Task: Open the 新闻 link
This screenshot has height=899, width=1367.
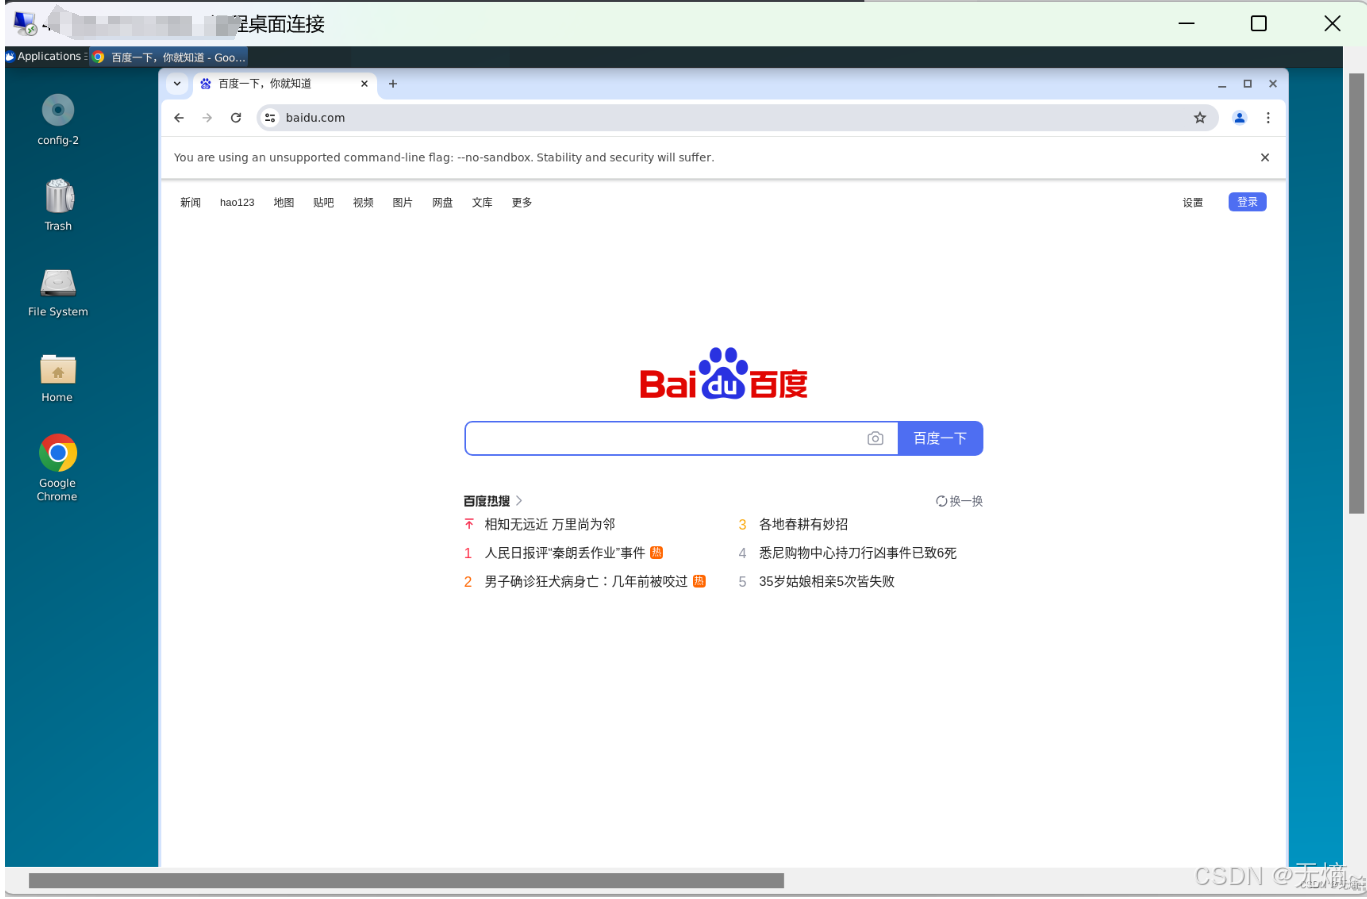Action: pos(190,203)
